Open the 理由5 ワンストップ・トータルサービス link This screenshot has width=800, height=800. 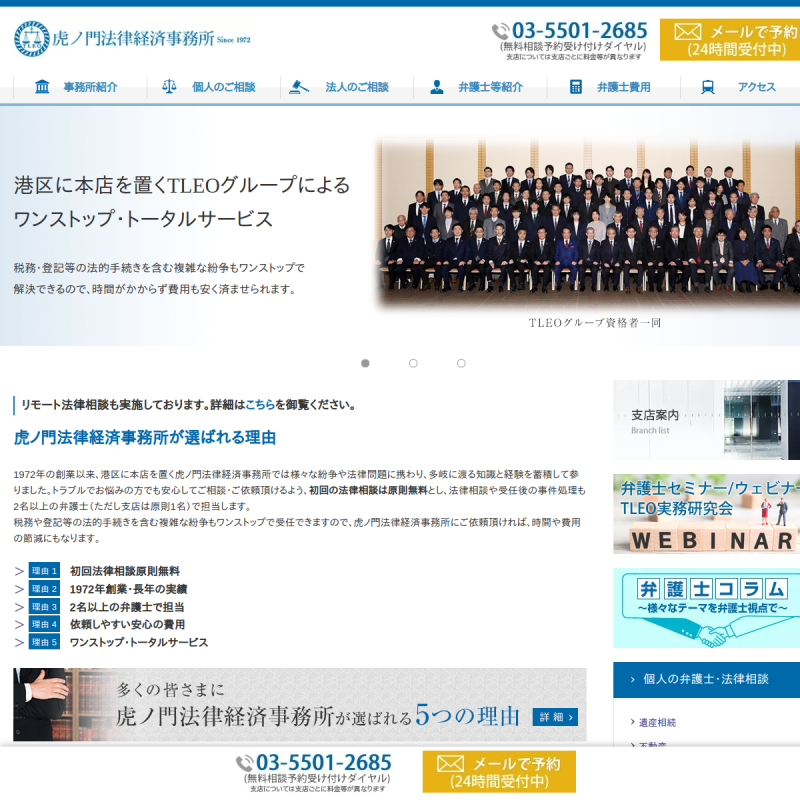[x=139, y=642]
